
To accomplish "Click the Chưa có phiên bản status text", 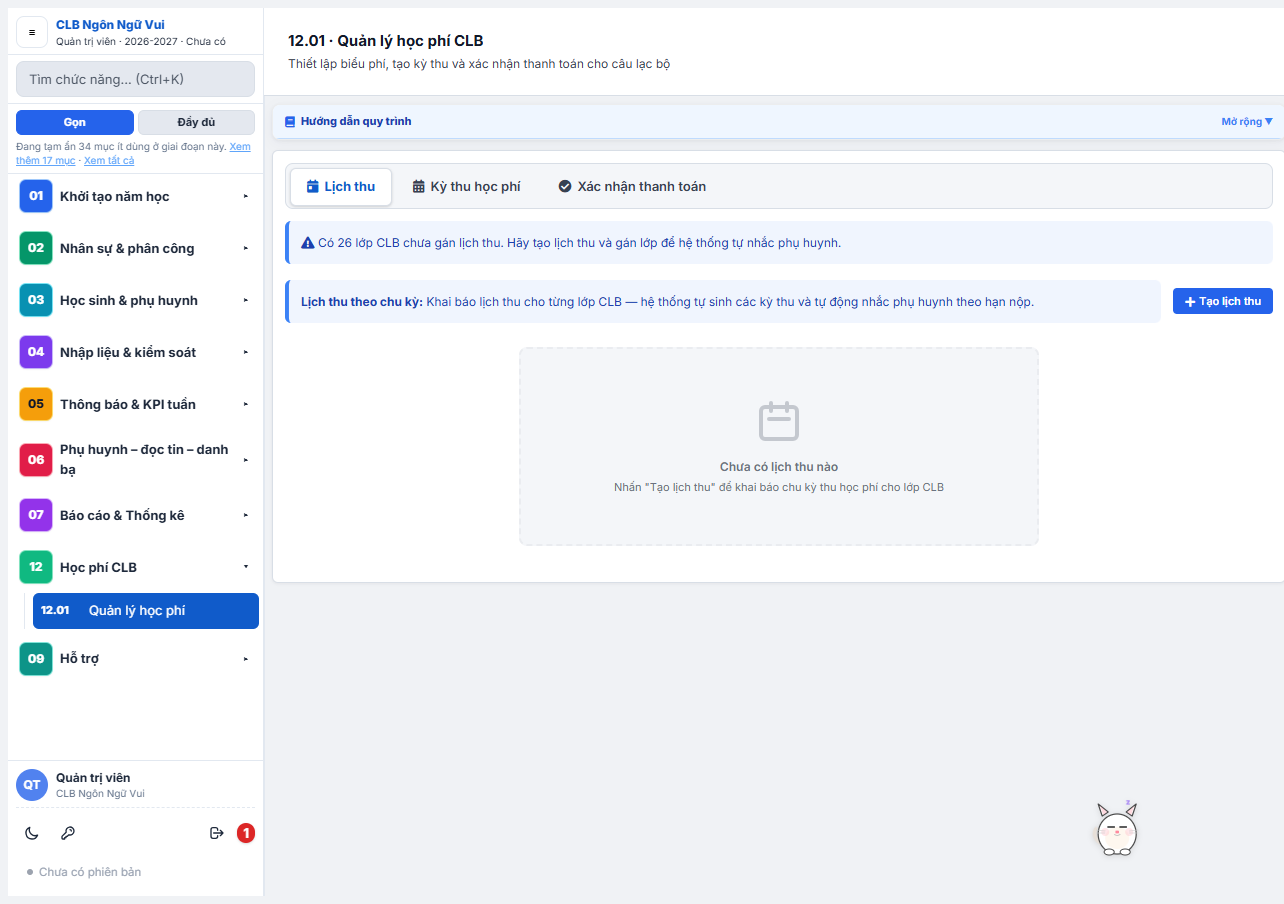I will click(x=90, y=872).
